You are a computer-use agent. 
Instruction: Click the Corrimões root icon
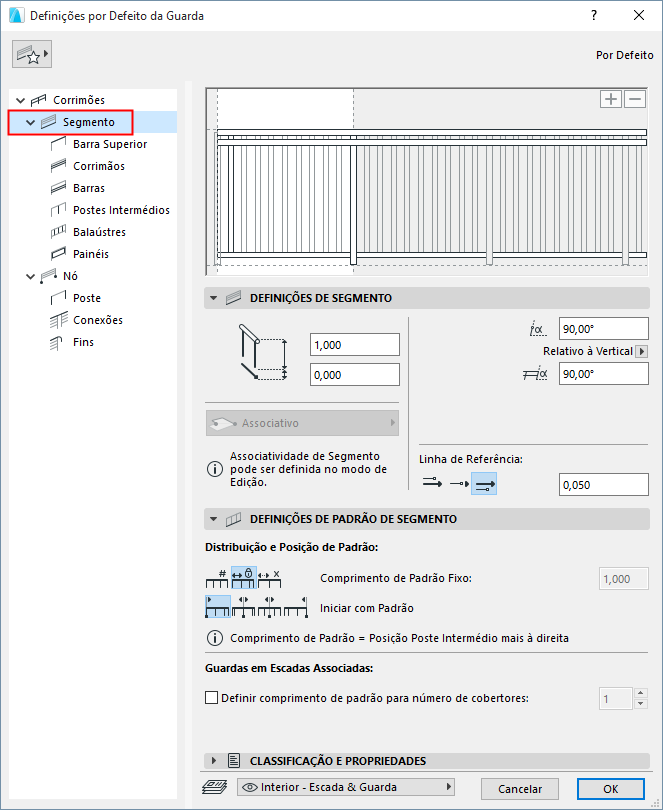click(39, 100)
